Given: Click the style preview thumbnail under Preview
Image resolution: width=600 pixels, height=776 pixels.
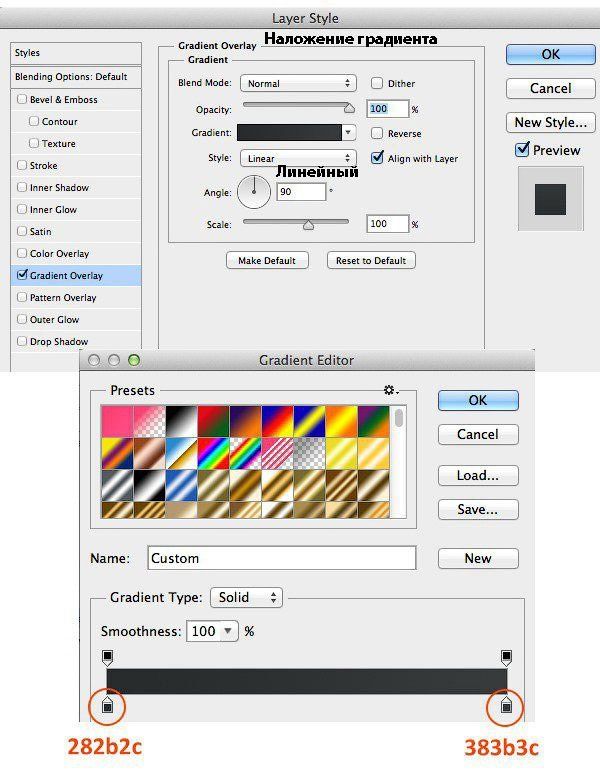Looking at the screenshot, I should [x=550, y=199].
